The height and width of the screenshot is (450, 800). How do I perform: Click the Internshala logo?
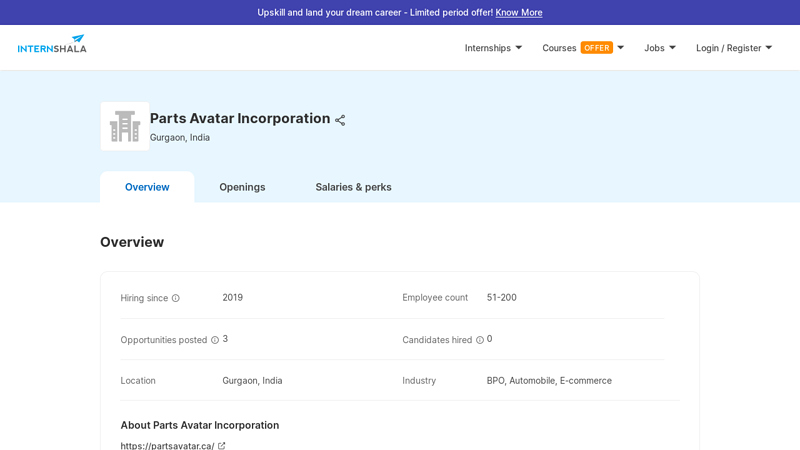pyautogui.click(x=52, y=44)
